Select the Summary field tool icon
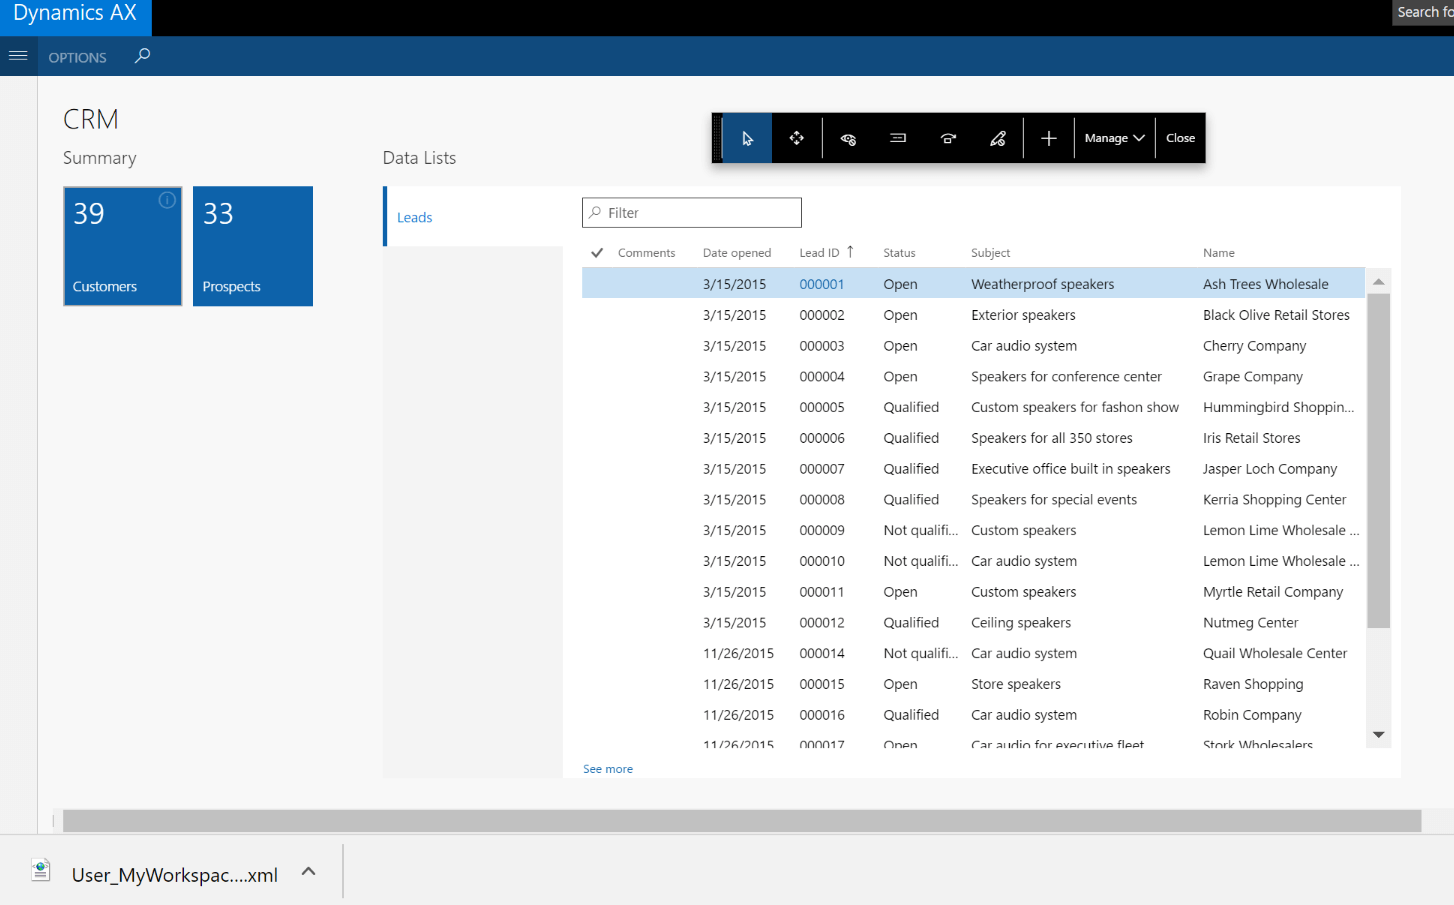Screen dimensions: 1454x905 pyautogui.click(x=898, y=138)
